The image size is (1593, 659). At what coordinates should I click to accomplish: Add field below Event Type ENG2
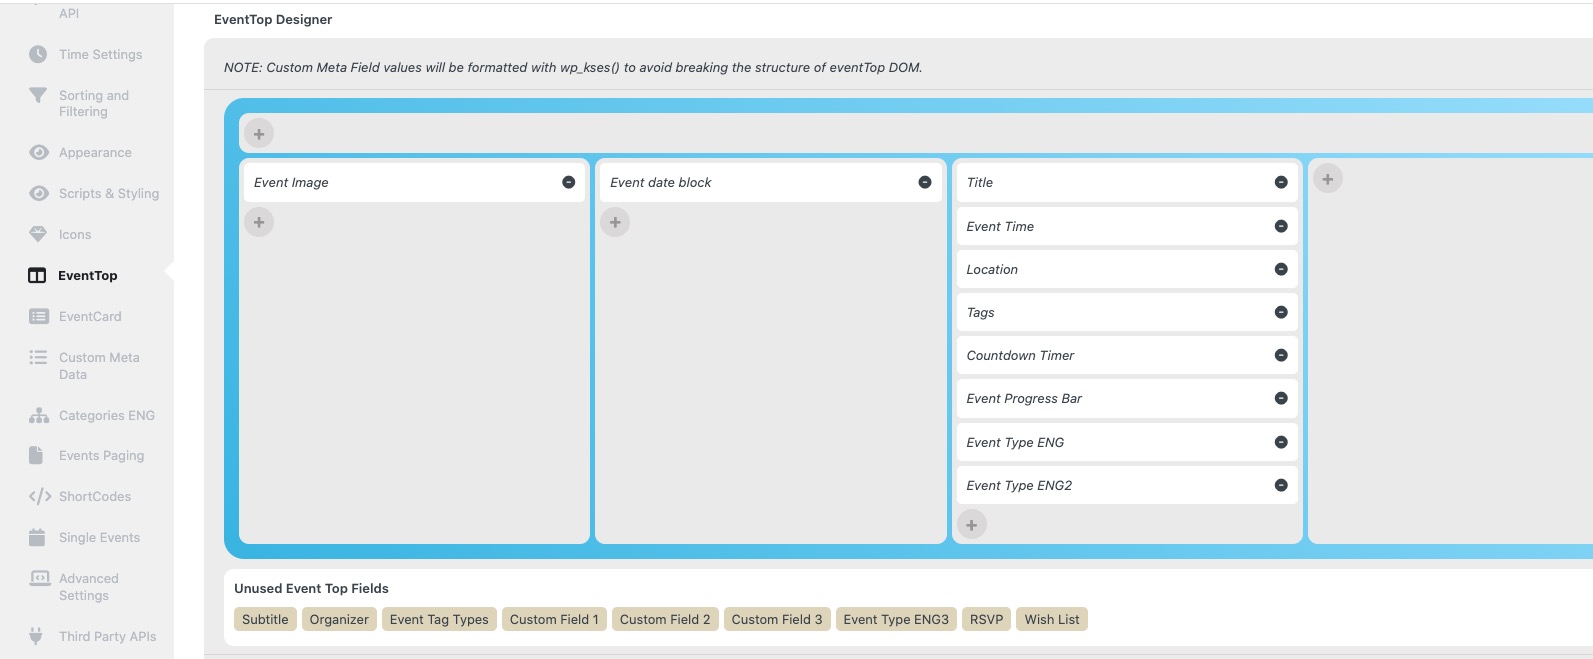click(971, 524)
